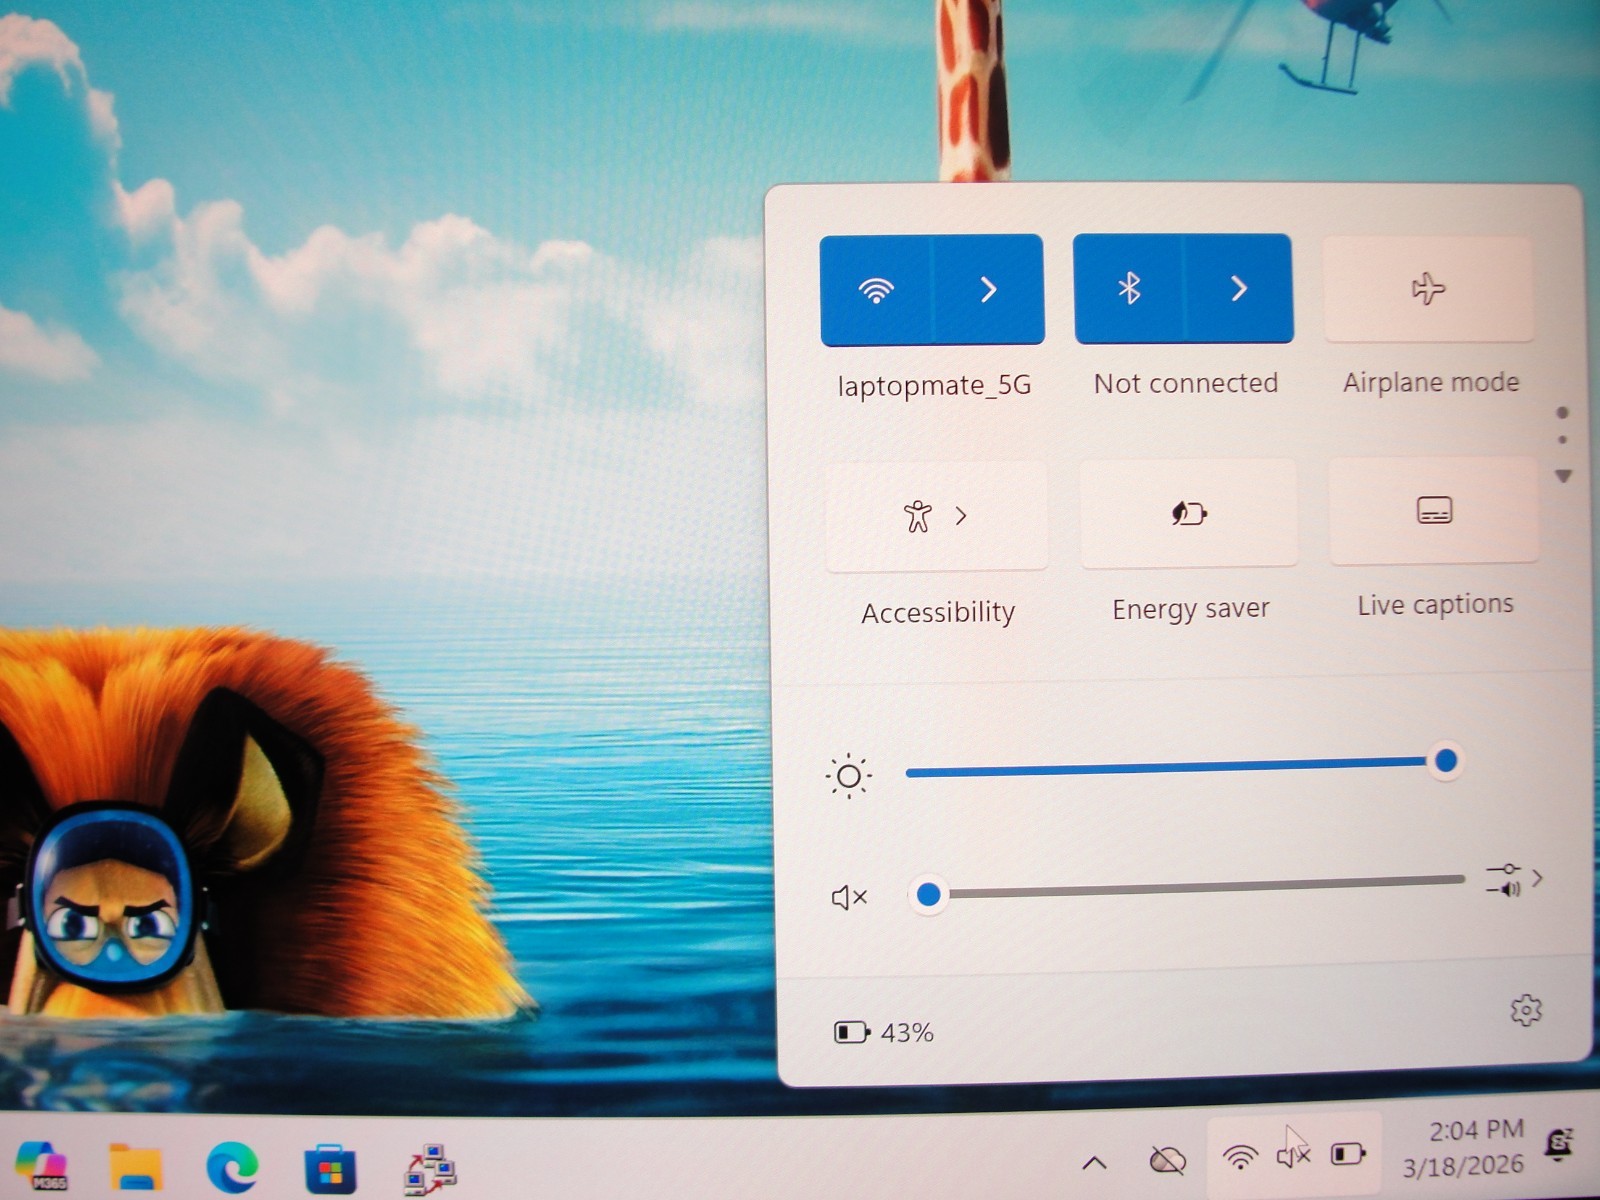This screenshot has height=1200, width=1600.
Task: Turn on Energy saver
Action: (1189, 514)
